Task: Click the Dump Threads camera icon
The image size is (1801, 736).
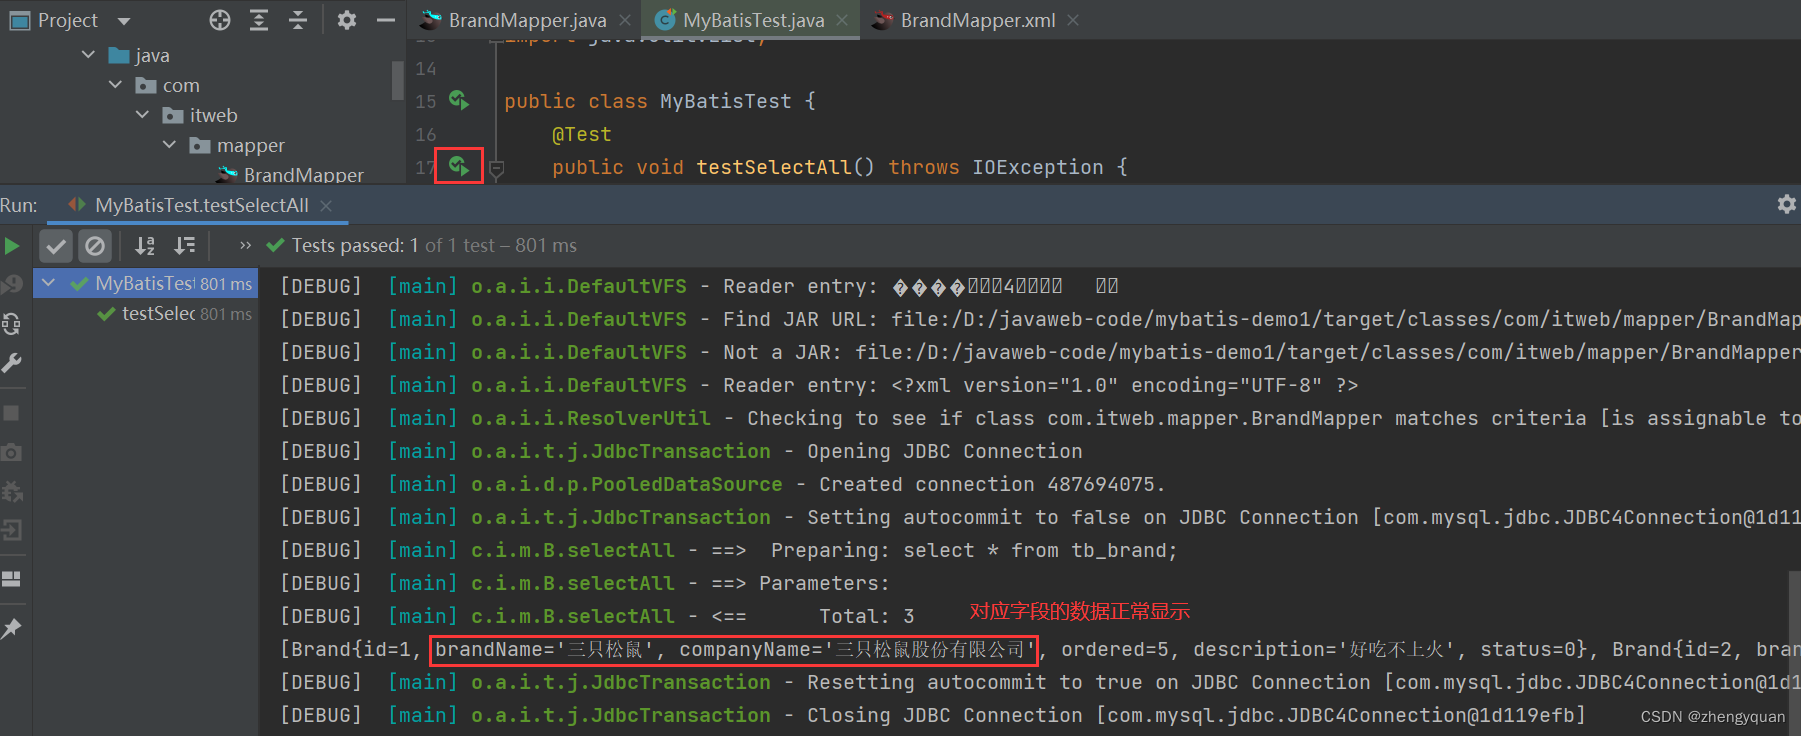Action: click(x=12, y=452)
